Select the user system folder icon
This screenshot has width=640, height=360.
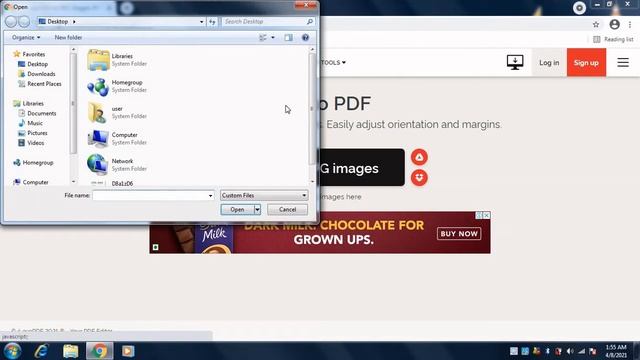point(97,113)
